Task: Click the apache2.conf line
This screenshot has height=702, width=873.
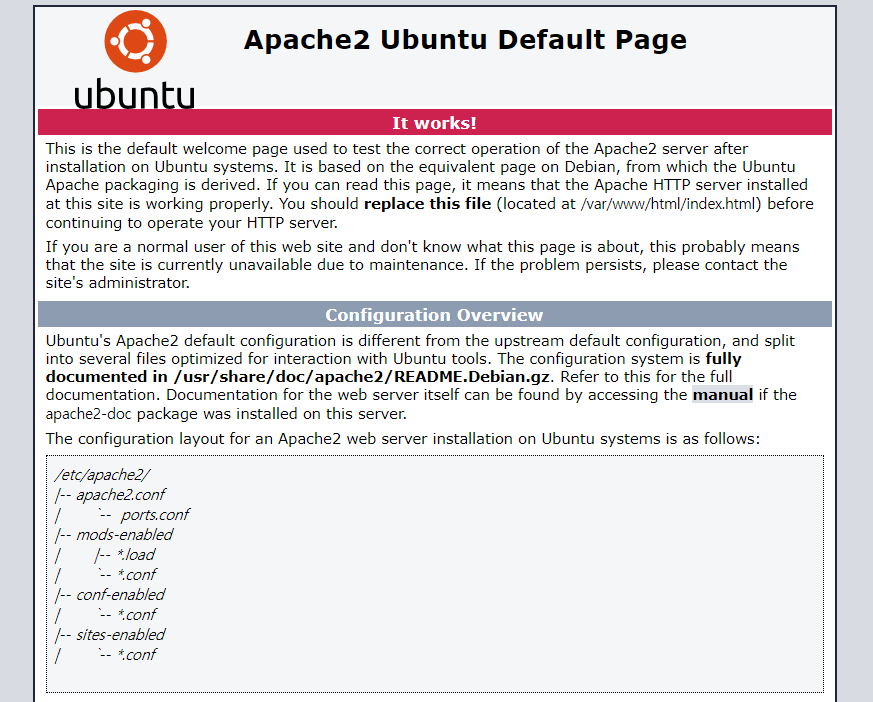Action: click(110, 495)
